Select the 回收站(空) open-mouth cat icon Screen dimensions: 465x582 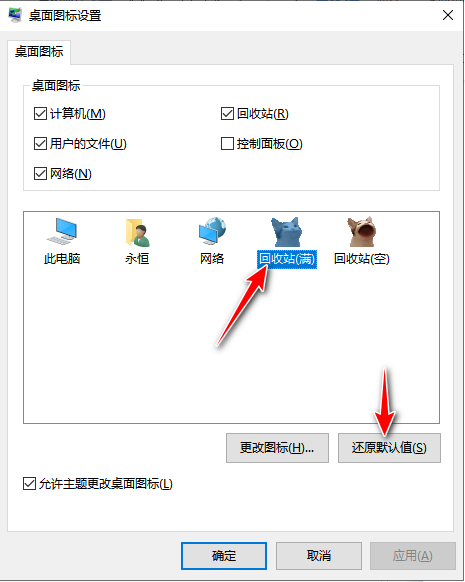click(x=362, y=232)
